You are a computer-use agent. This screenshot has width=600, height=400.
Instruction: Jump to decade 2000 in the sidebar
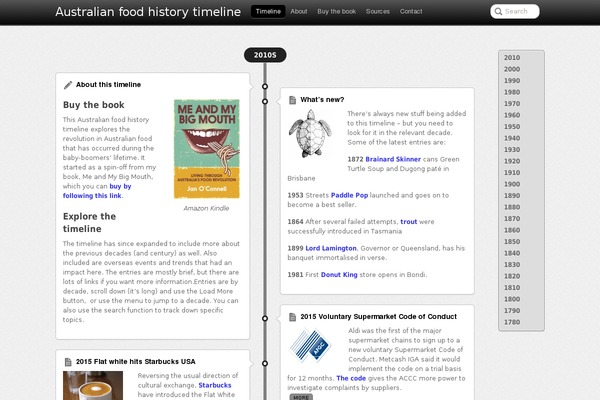(512, 69)
